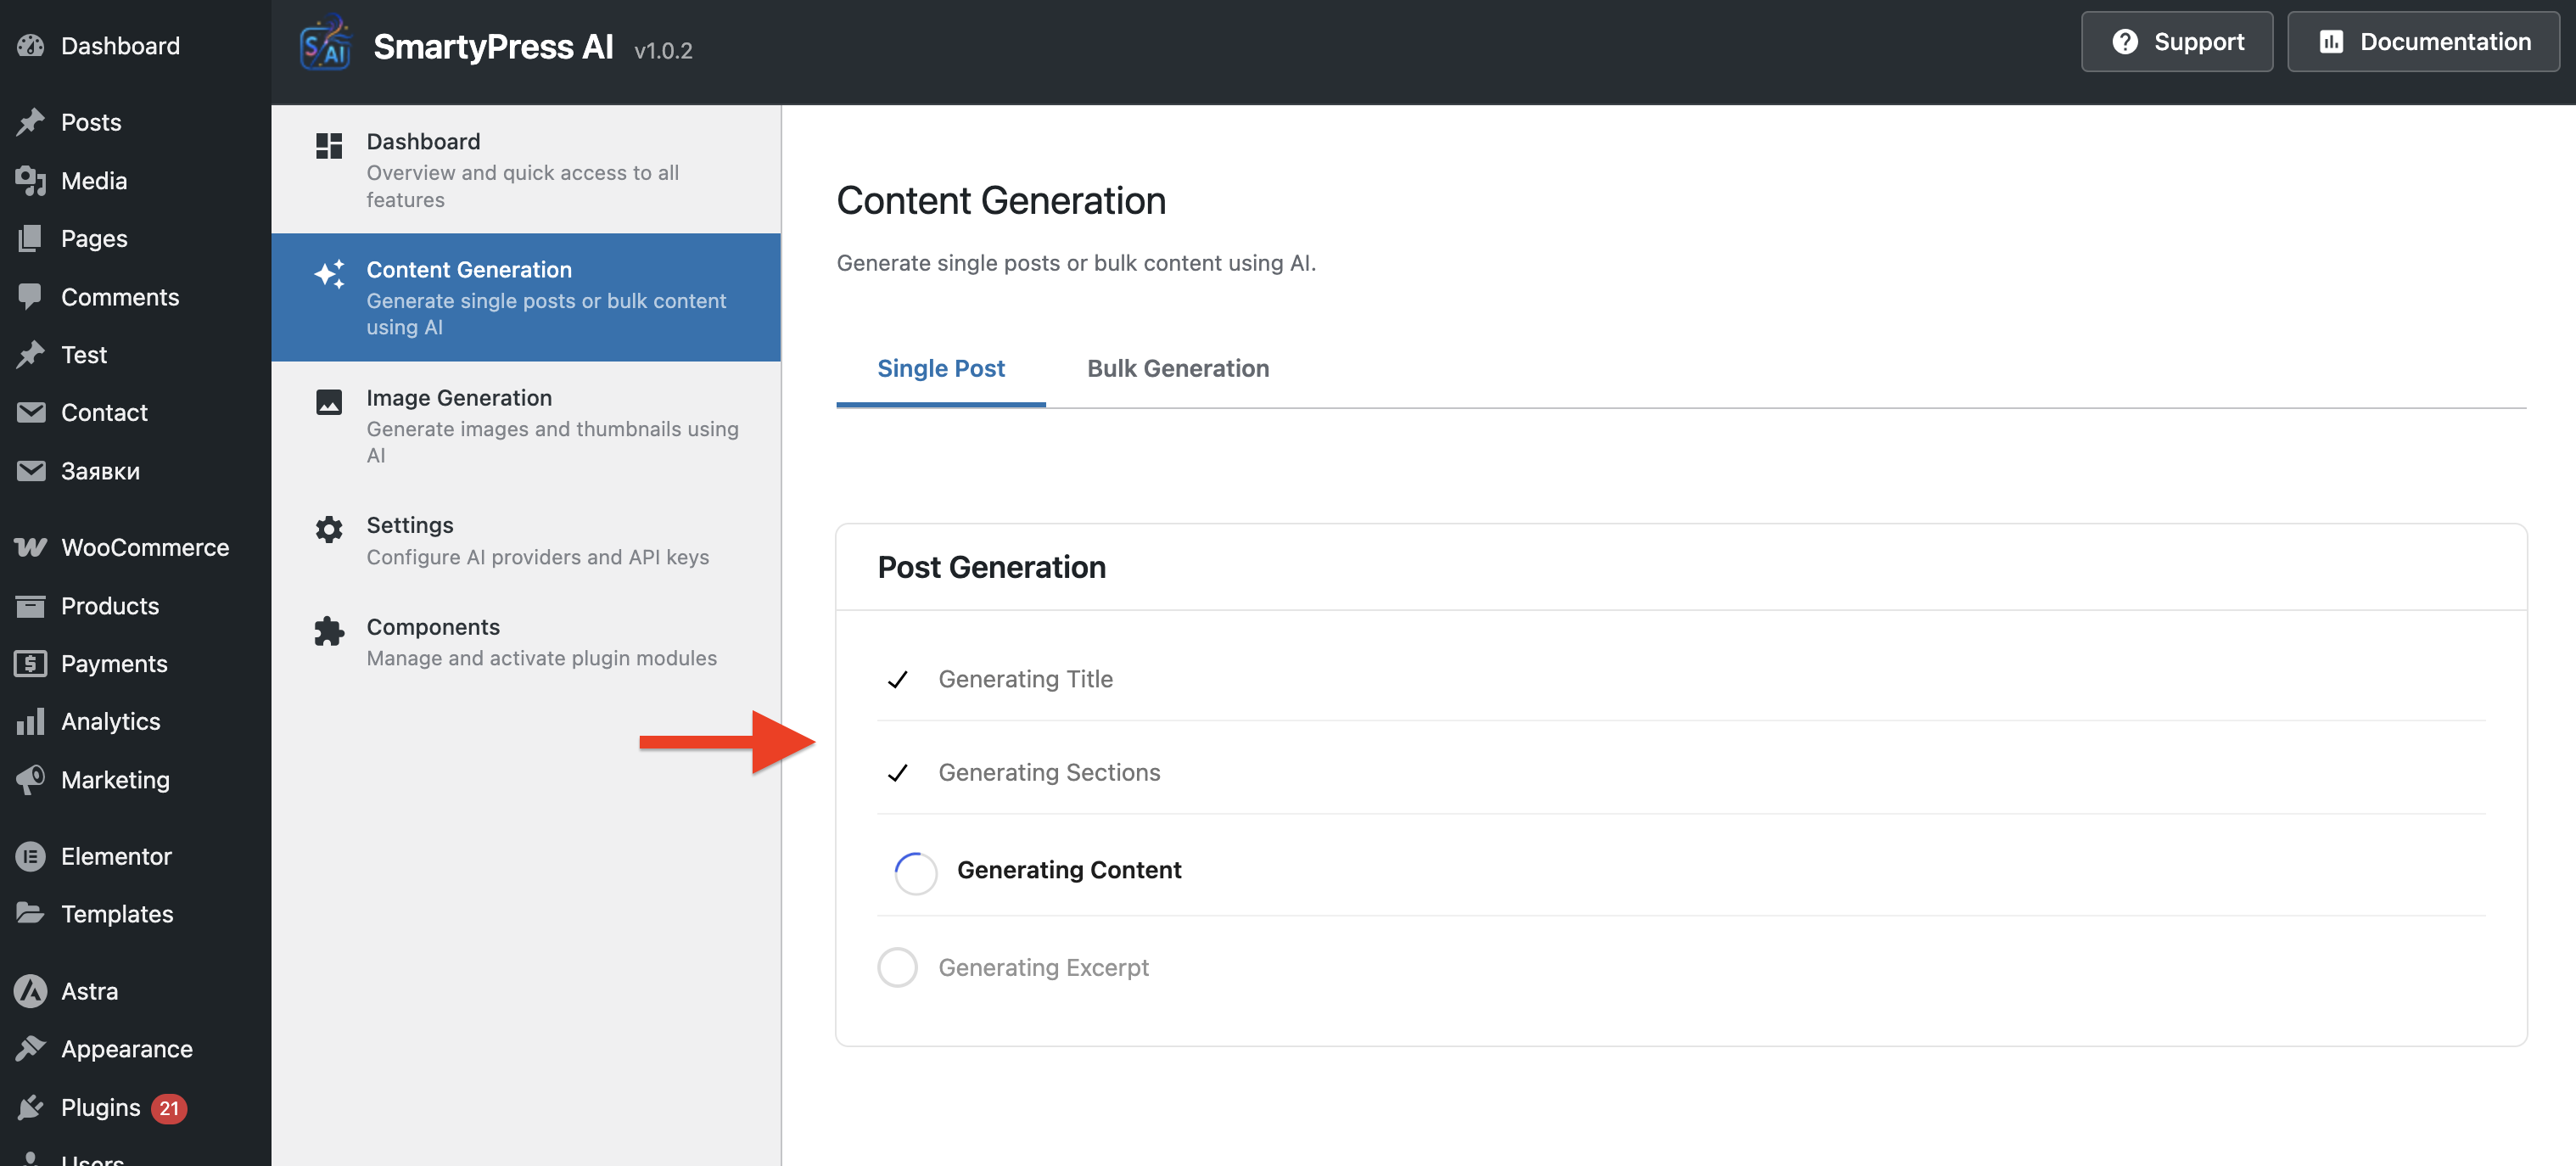
Task: Click the Generating Sections checkmark
Action: point(897,773)
